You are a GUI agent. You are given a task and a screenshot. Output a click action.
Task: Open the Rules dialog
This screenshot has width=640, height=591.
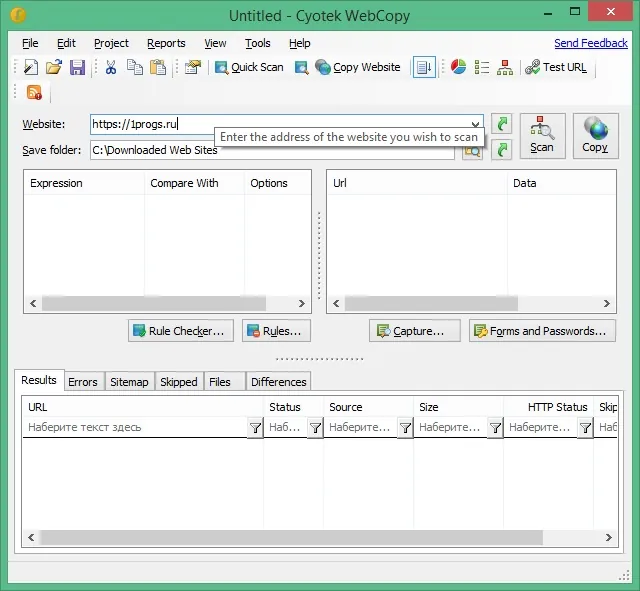point(276,331)
